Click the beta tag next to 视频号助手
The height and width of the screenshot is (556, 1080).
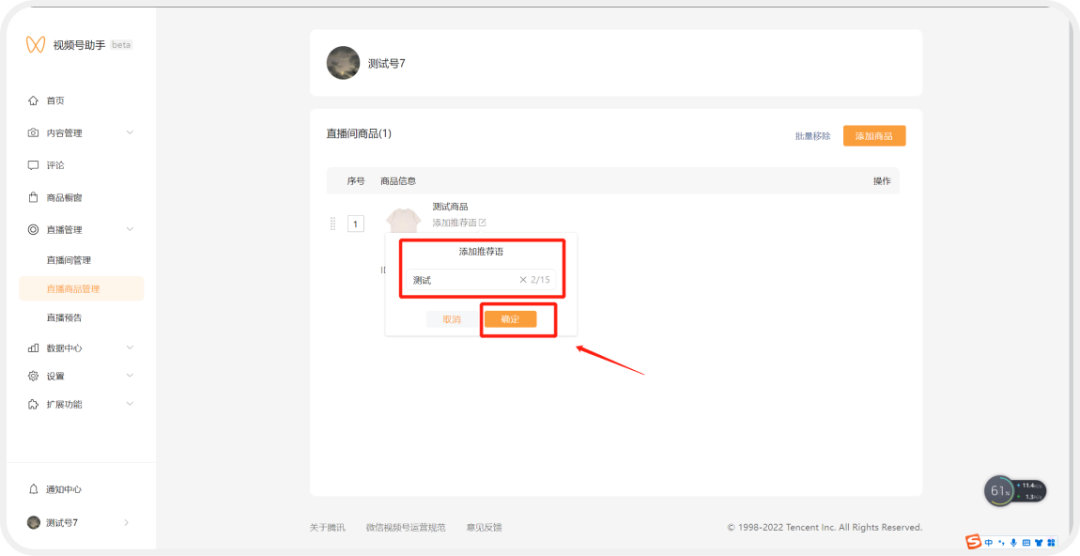click(x=121, y=45)
